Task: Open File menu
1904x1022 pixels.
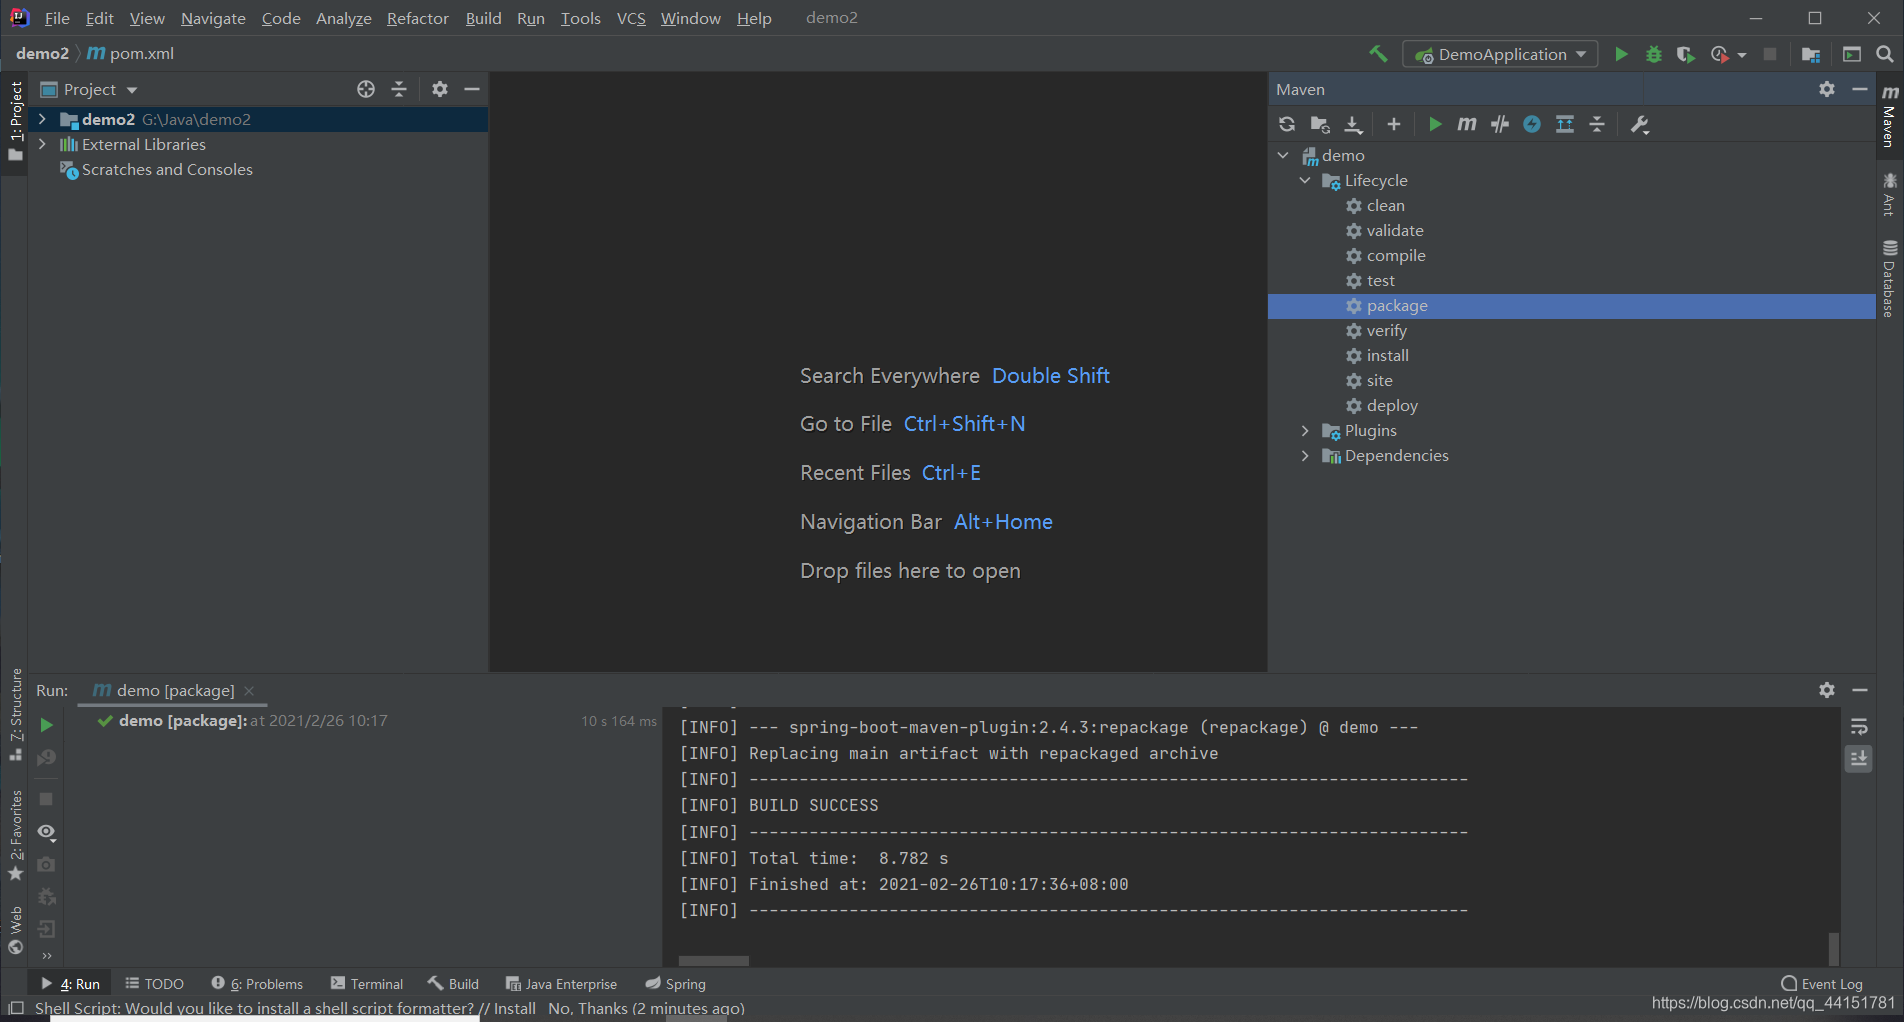Action: pos(57,18)
